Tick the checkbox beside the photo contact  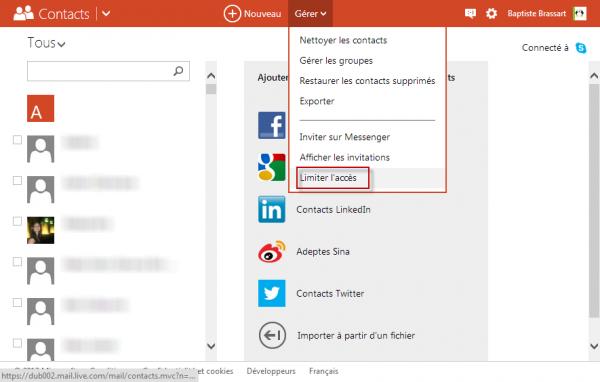click(17, 221)
